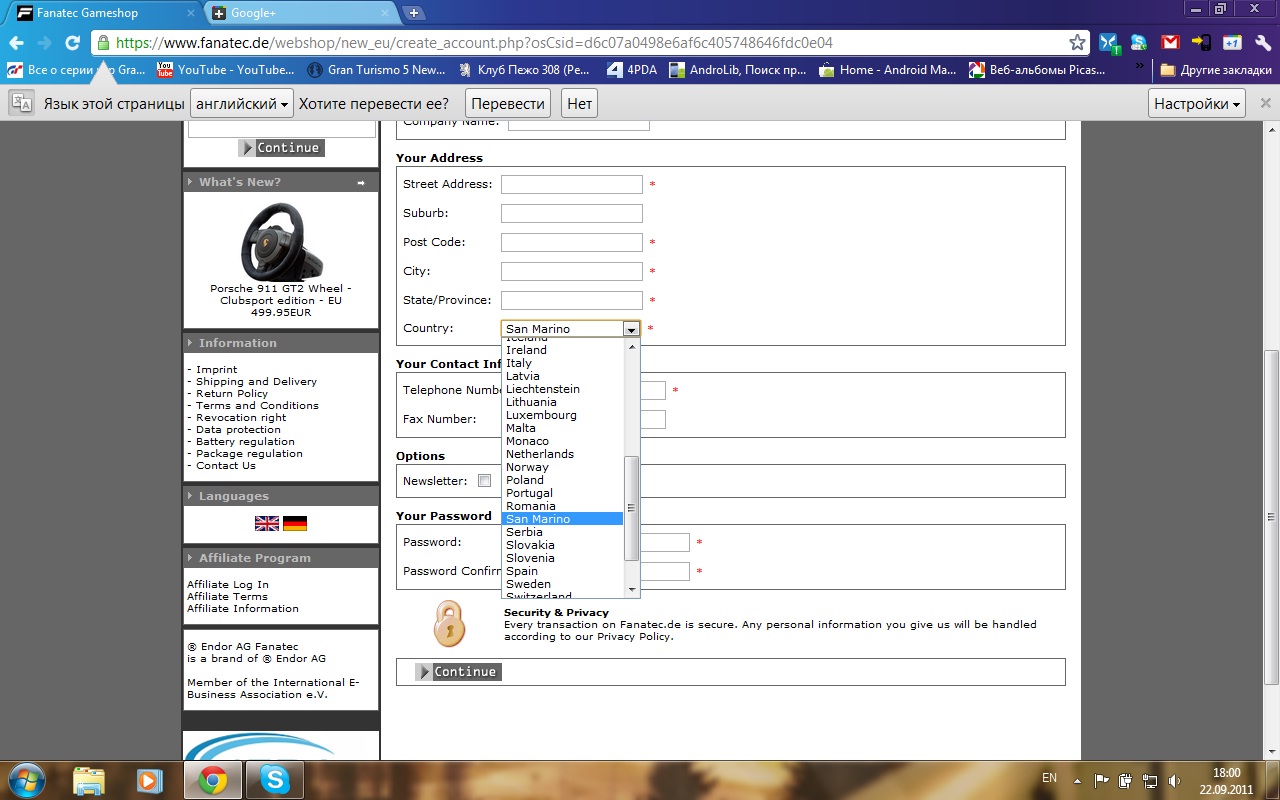
Task: Choose Latvia from the country list
Action: pos(562,376)
